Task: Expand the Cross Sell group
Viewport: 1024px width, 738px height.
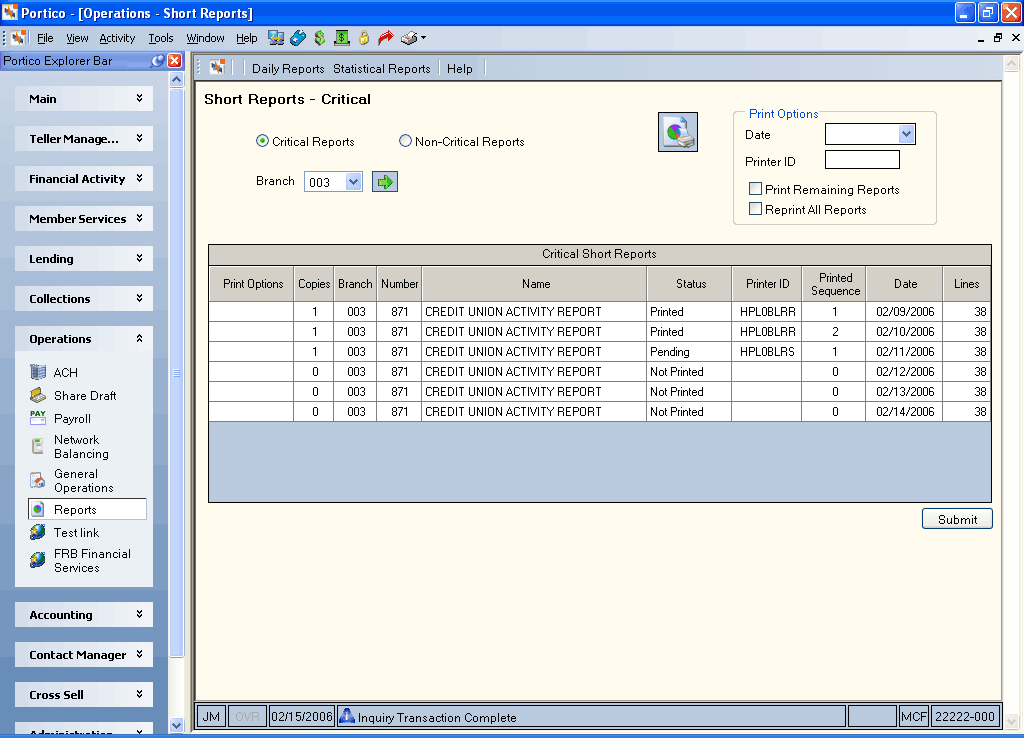Action: (x=84, y=694)
